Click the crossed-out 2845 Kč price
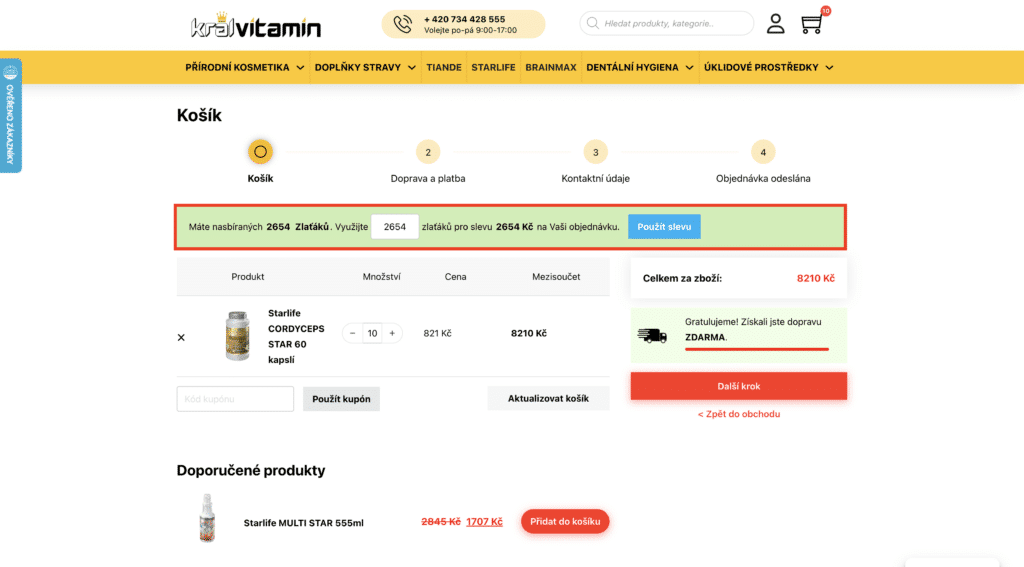 441,521
